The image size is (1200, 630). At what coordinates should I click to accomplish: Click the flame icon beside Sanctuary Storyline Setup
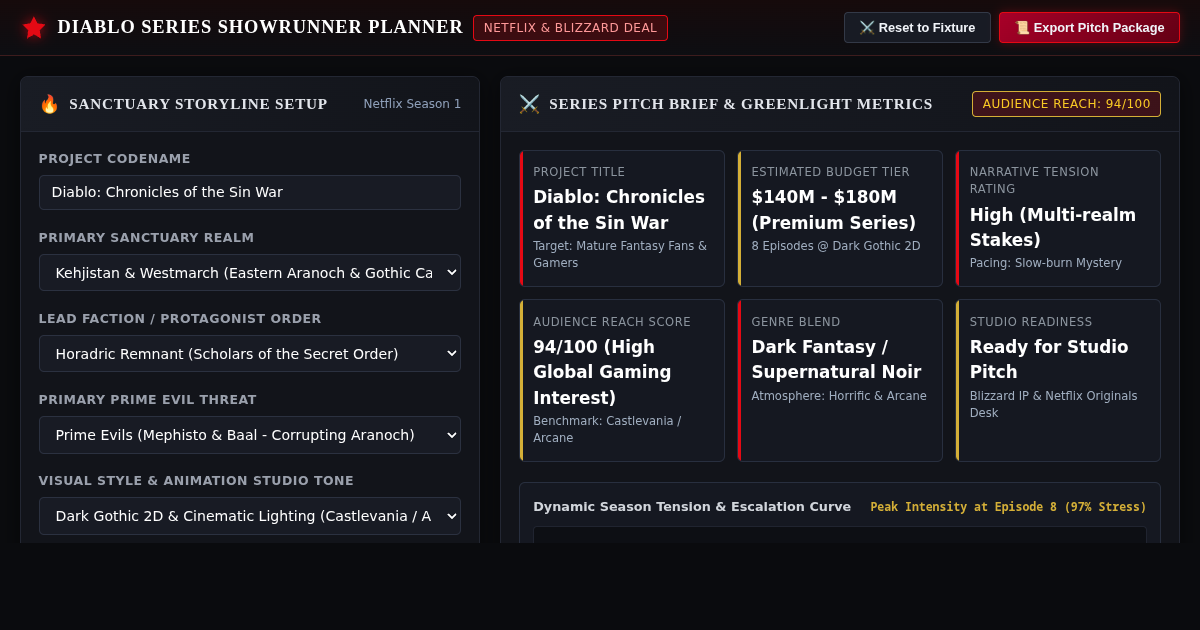(49, 104)
